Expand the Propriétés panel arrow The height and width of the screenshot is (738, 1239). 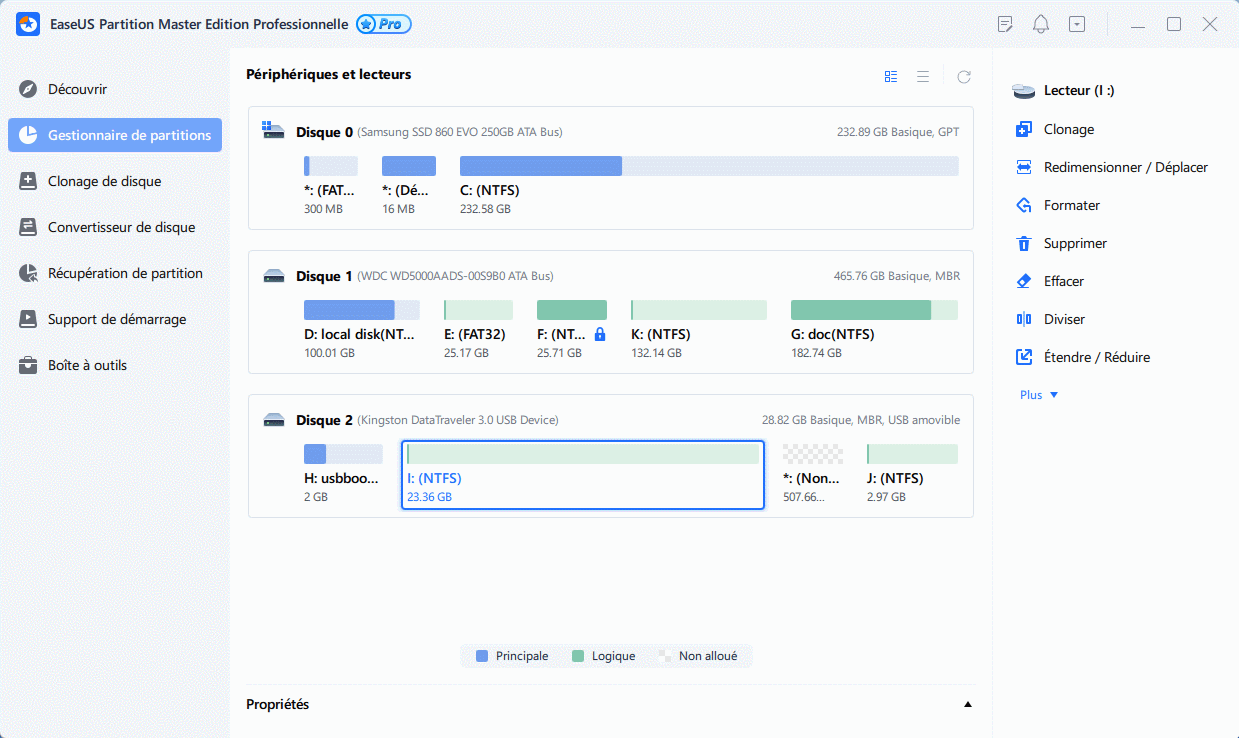click(x=967, y=705)
